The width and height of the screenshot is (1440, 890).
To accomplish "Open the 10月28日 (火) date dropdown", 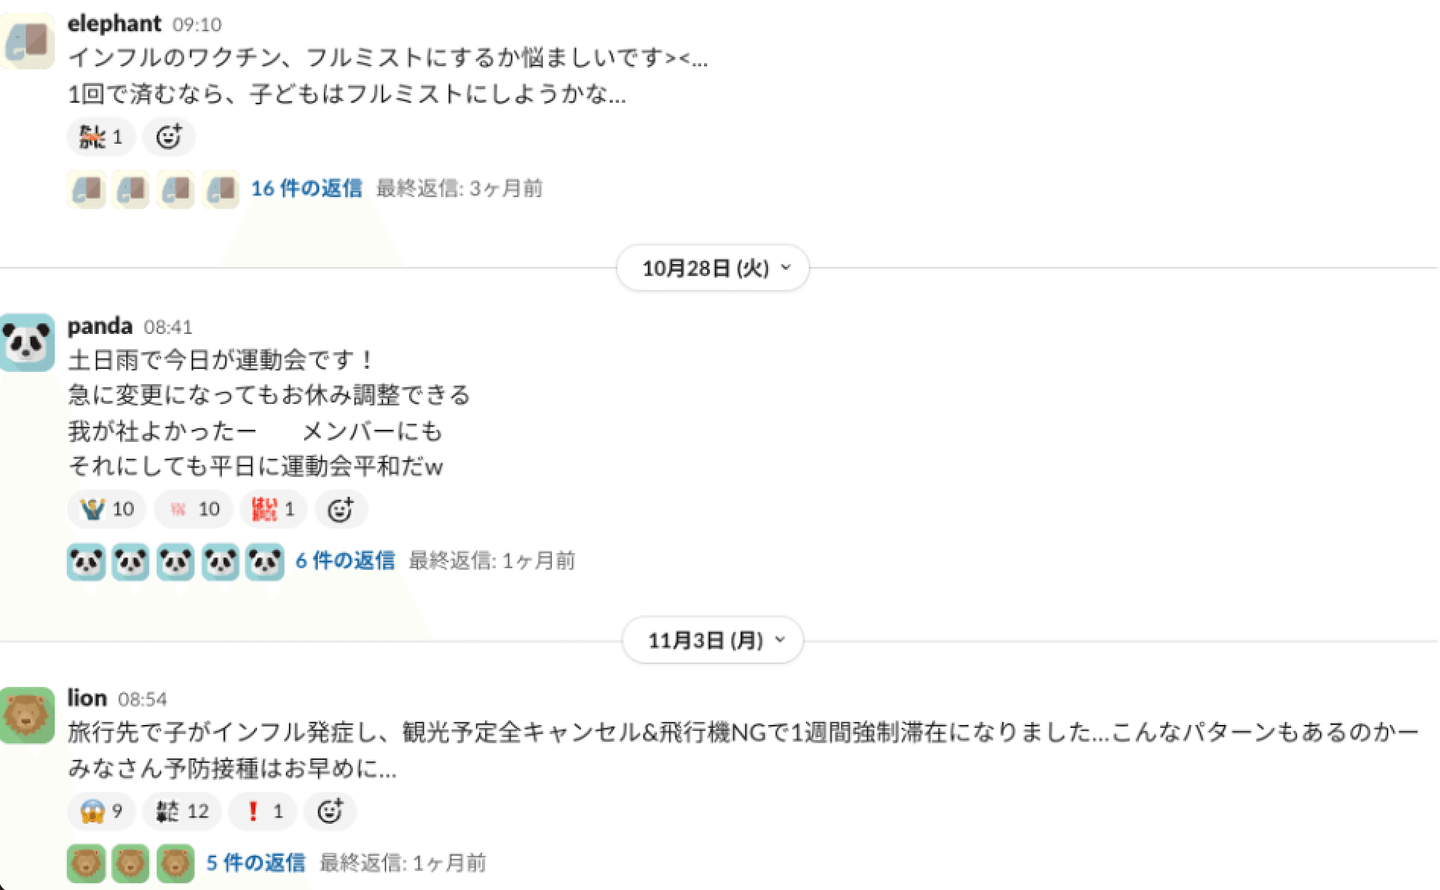I will [x=713, y=268].
